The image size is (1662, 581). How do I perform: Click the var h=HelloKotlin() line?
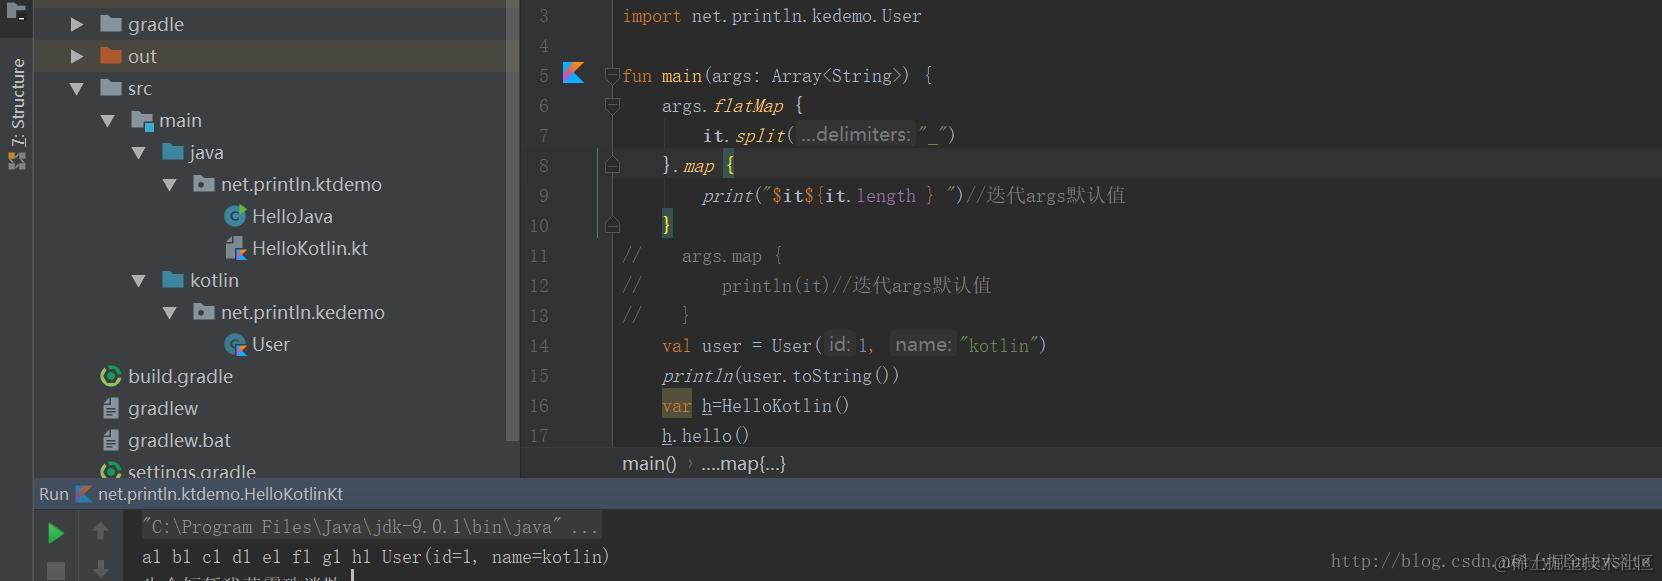click(x=755, y=406)
